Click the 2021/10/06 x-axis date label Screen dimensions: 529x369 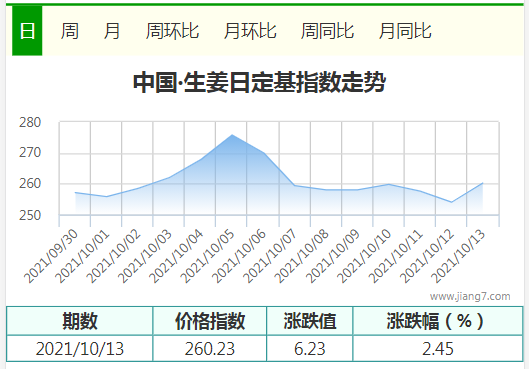(239, 256)
